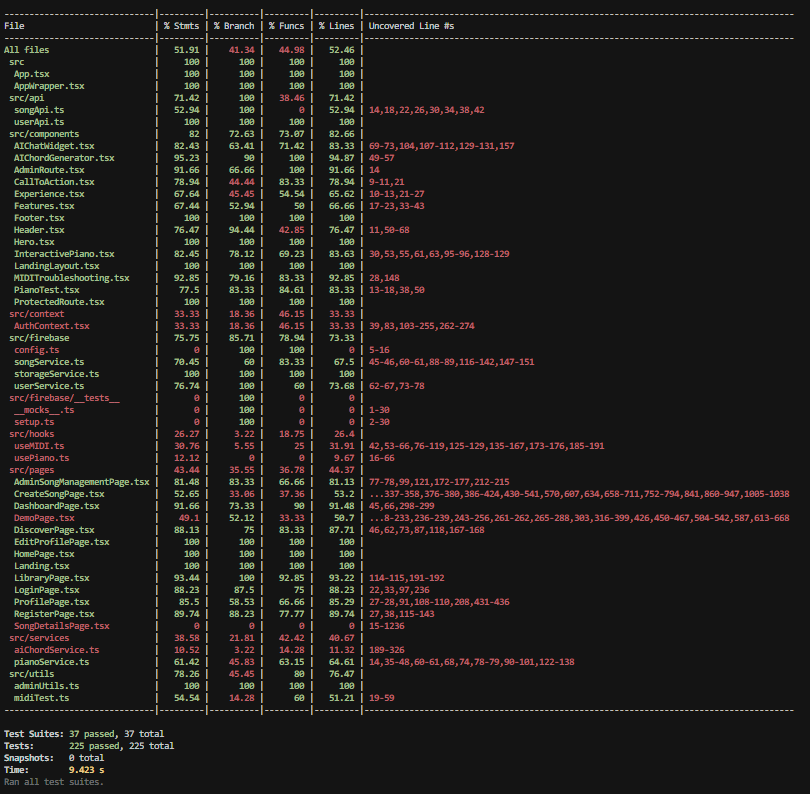Image resolution: width=810 pixels, height=794 pixels.
Task: Click EditProfilePage.tsx file name
Action: (61, 542)
